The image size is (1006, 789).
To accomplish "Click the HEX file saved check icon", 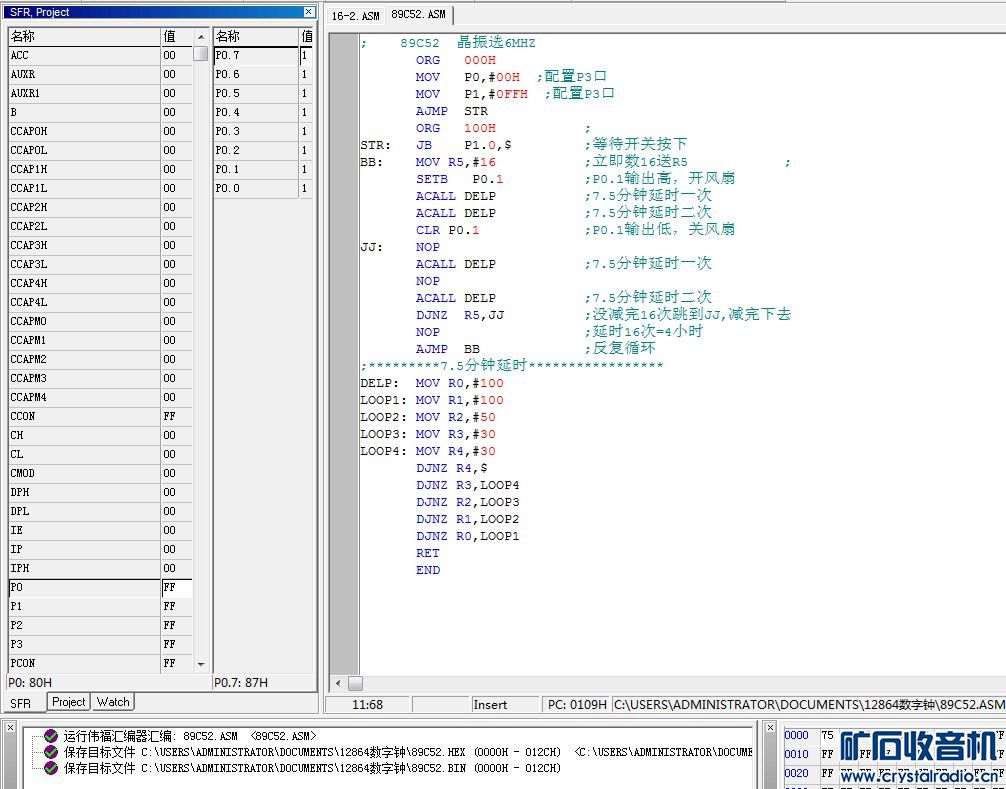I will 51,752.
